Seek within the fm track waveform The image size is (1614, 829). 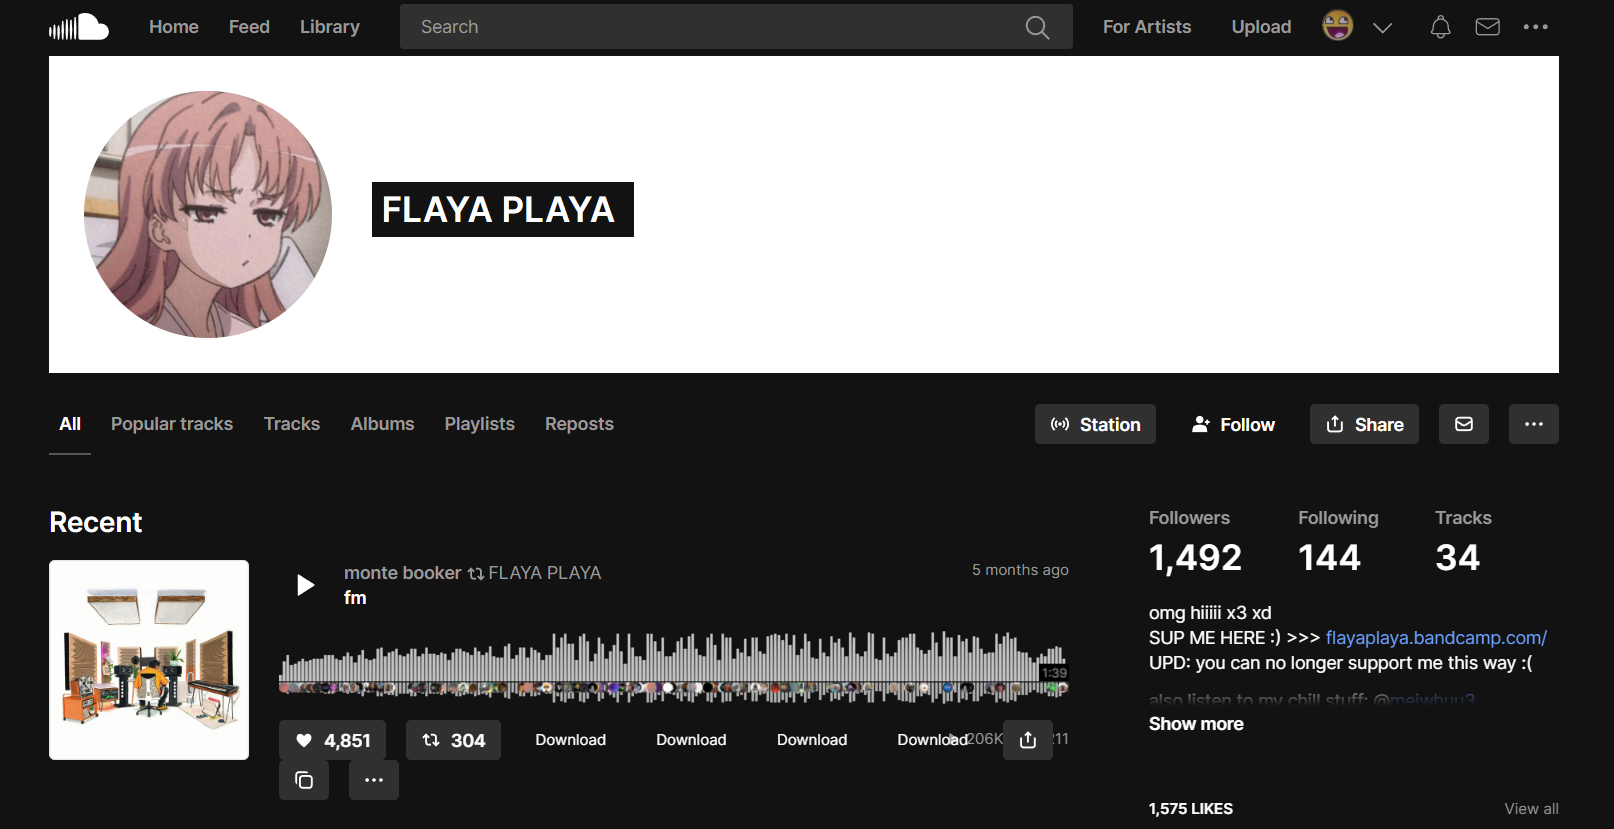pos(673,667)
